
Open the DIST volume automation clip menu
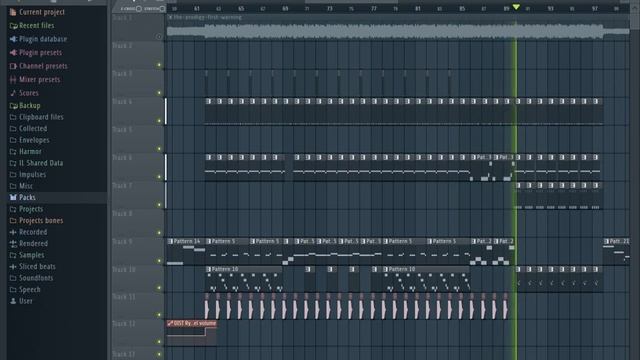[x=170, y=324]
